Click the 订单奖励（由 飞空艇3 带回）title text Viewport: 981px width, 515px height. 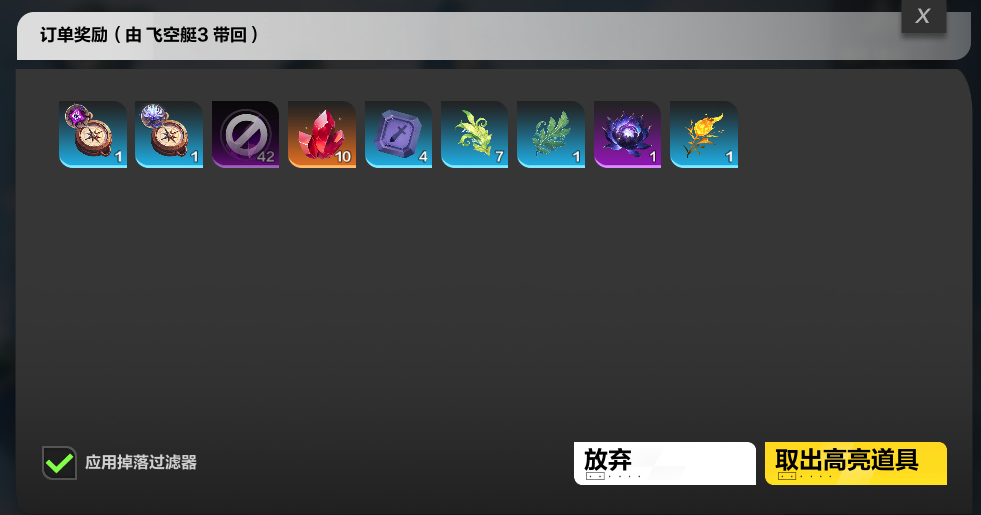150,34
